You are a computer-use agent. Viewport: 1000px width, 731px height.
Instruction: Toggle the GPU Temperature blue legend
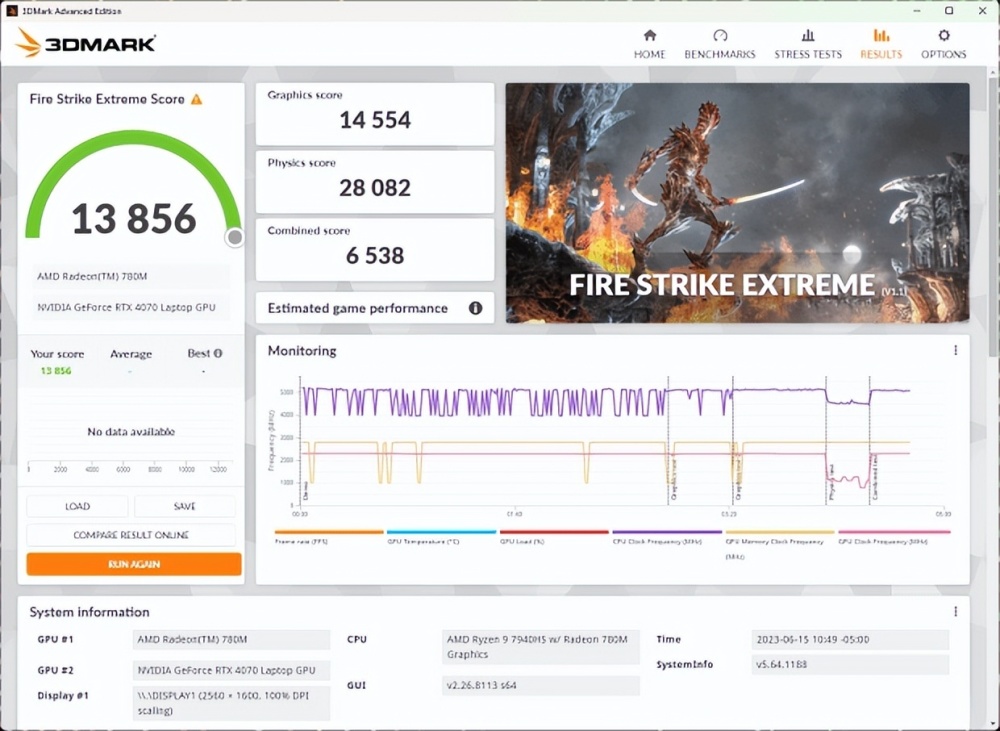(x=441, y=536)
